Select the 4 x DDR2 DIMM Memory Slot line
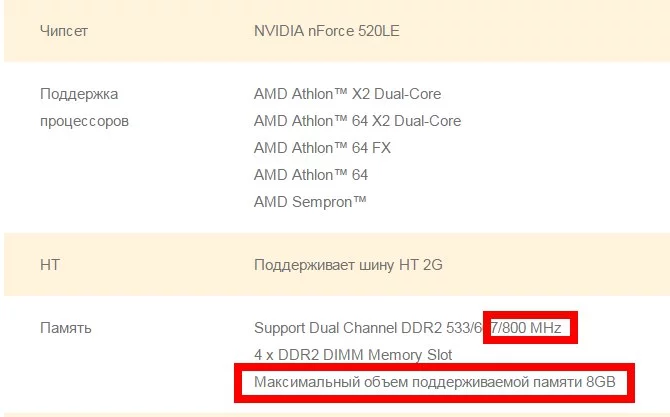This screenshot has width=670, height=417. pyautogui.click(x=353, y=354)
